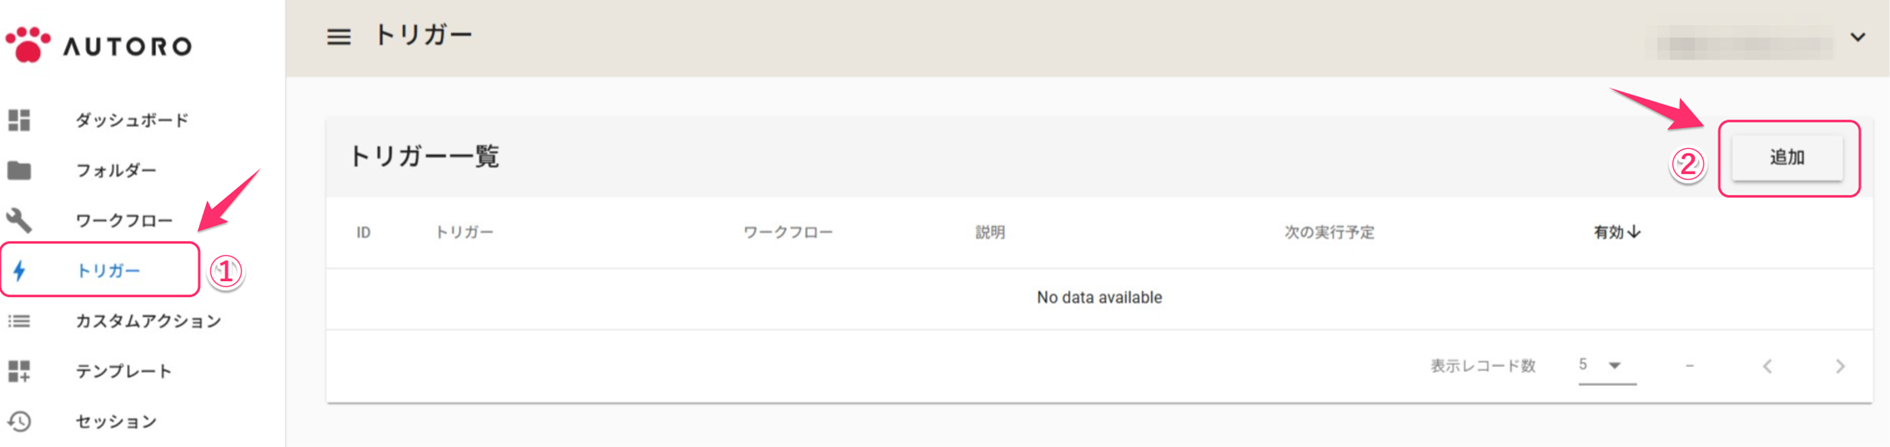This screenshot has width=1890, height=447.
Task: Click the トリガー column header
Action: point(464,232)
